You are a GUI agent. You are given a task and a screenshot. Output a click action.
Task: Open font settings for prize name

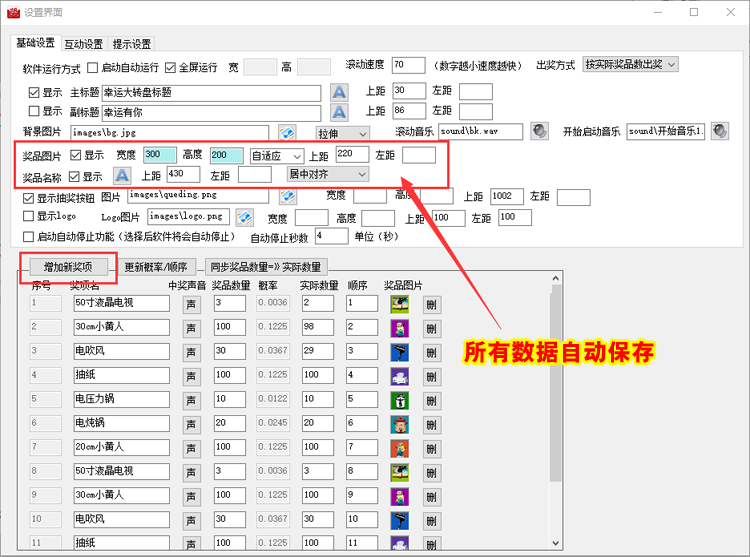(122, 175)
